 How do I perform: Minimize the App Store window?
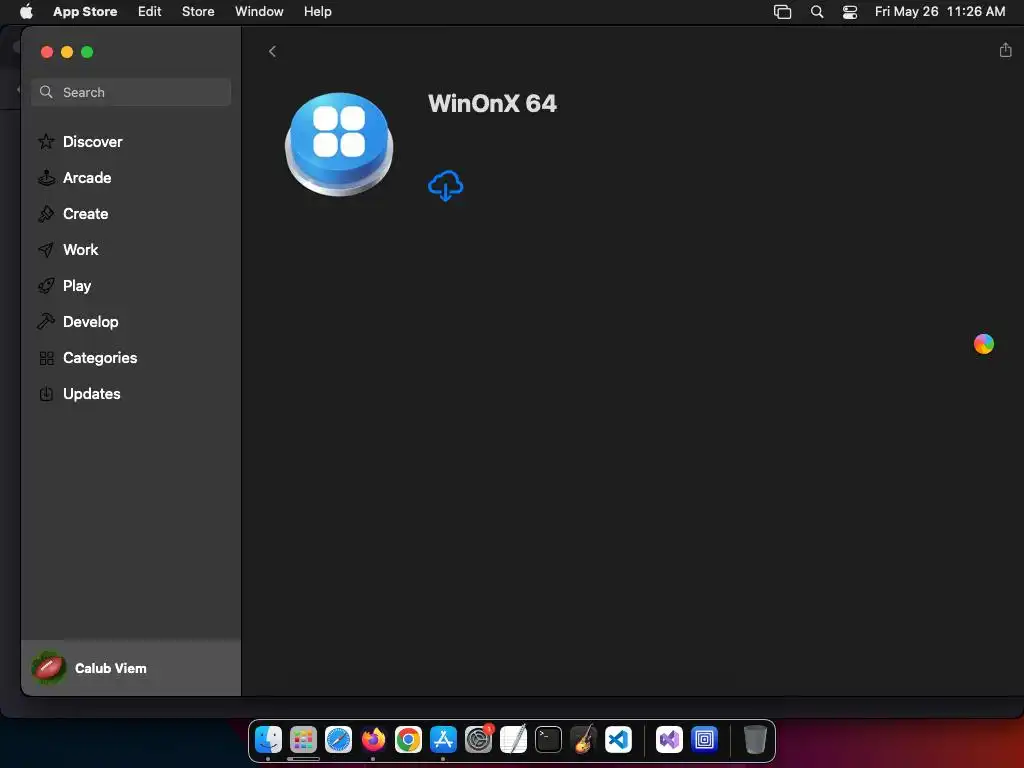click(67, 52)
